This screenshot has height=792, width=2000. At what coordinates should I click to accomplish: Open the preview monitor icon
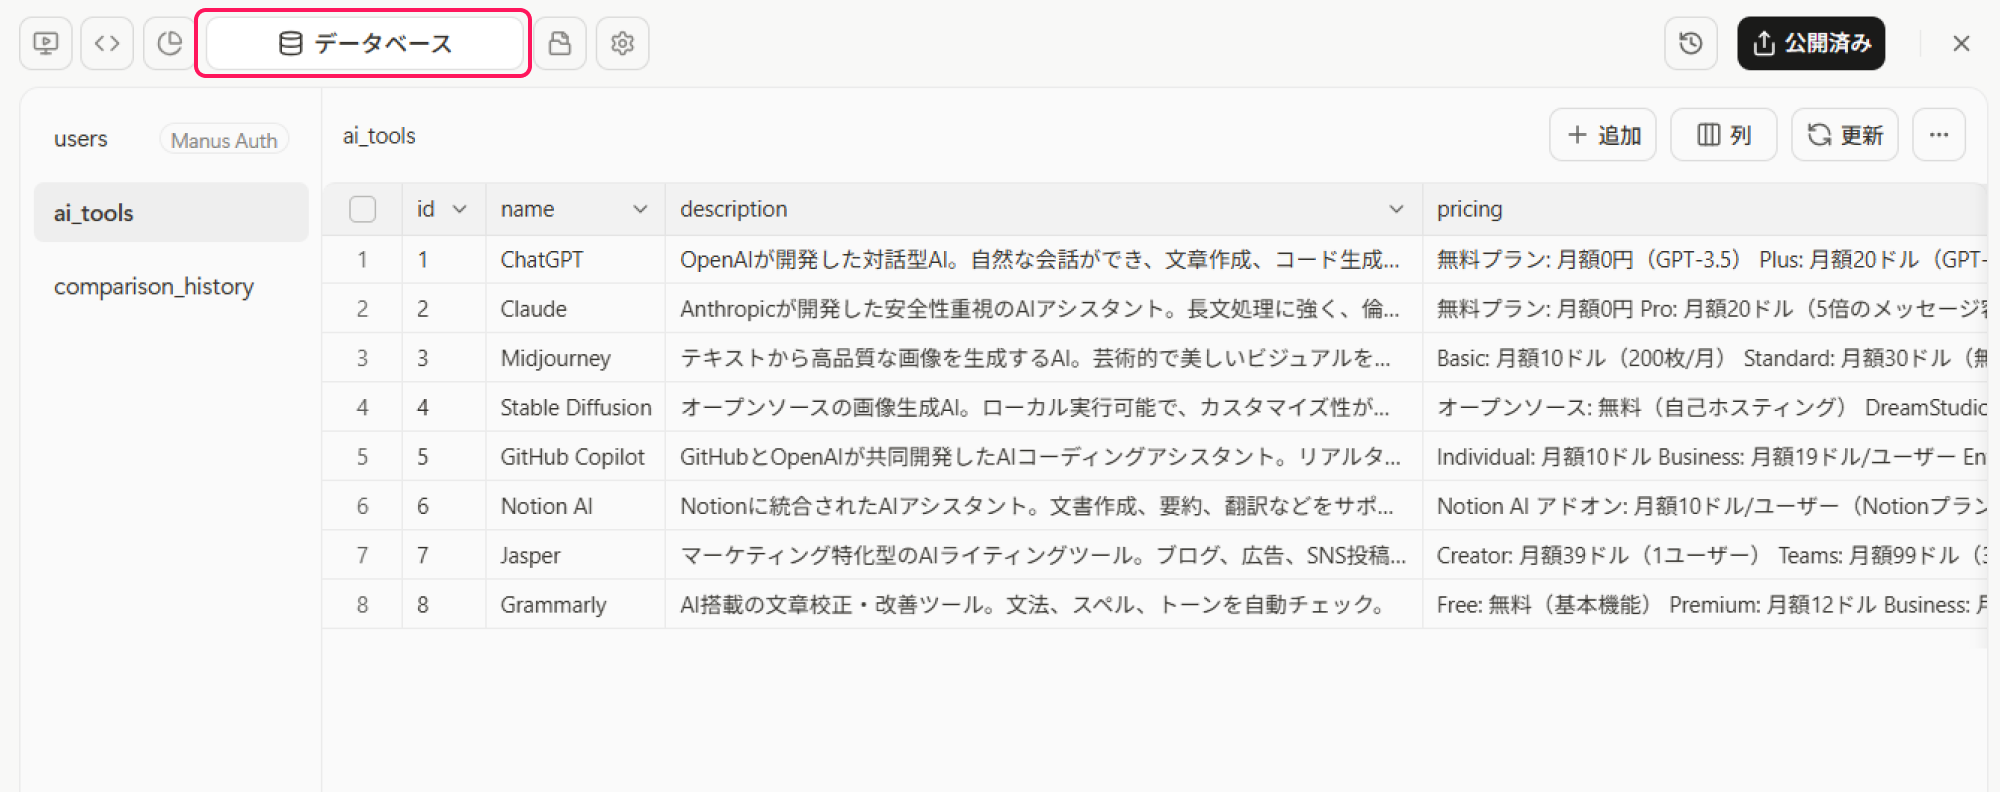click(x=46, y=43)
